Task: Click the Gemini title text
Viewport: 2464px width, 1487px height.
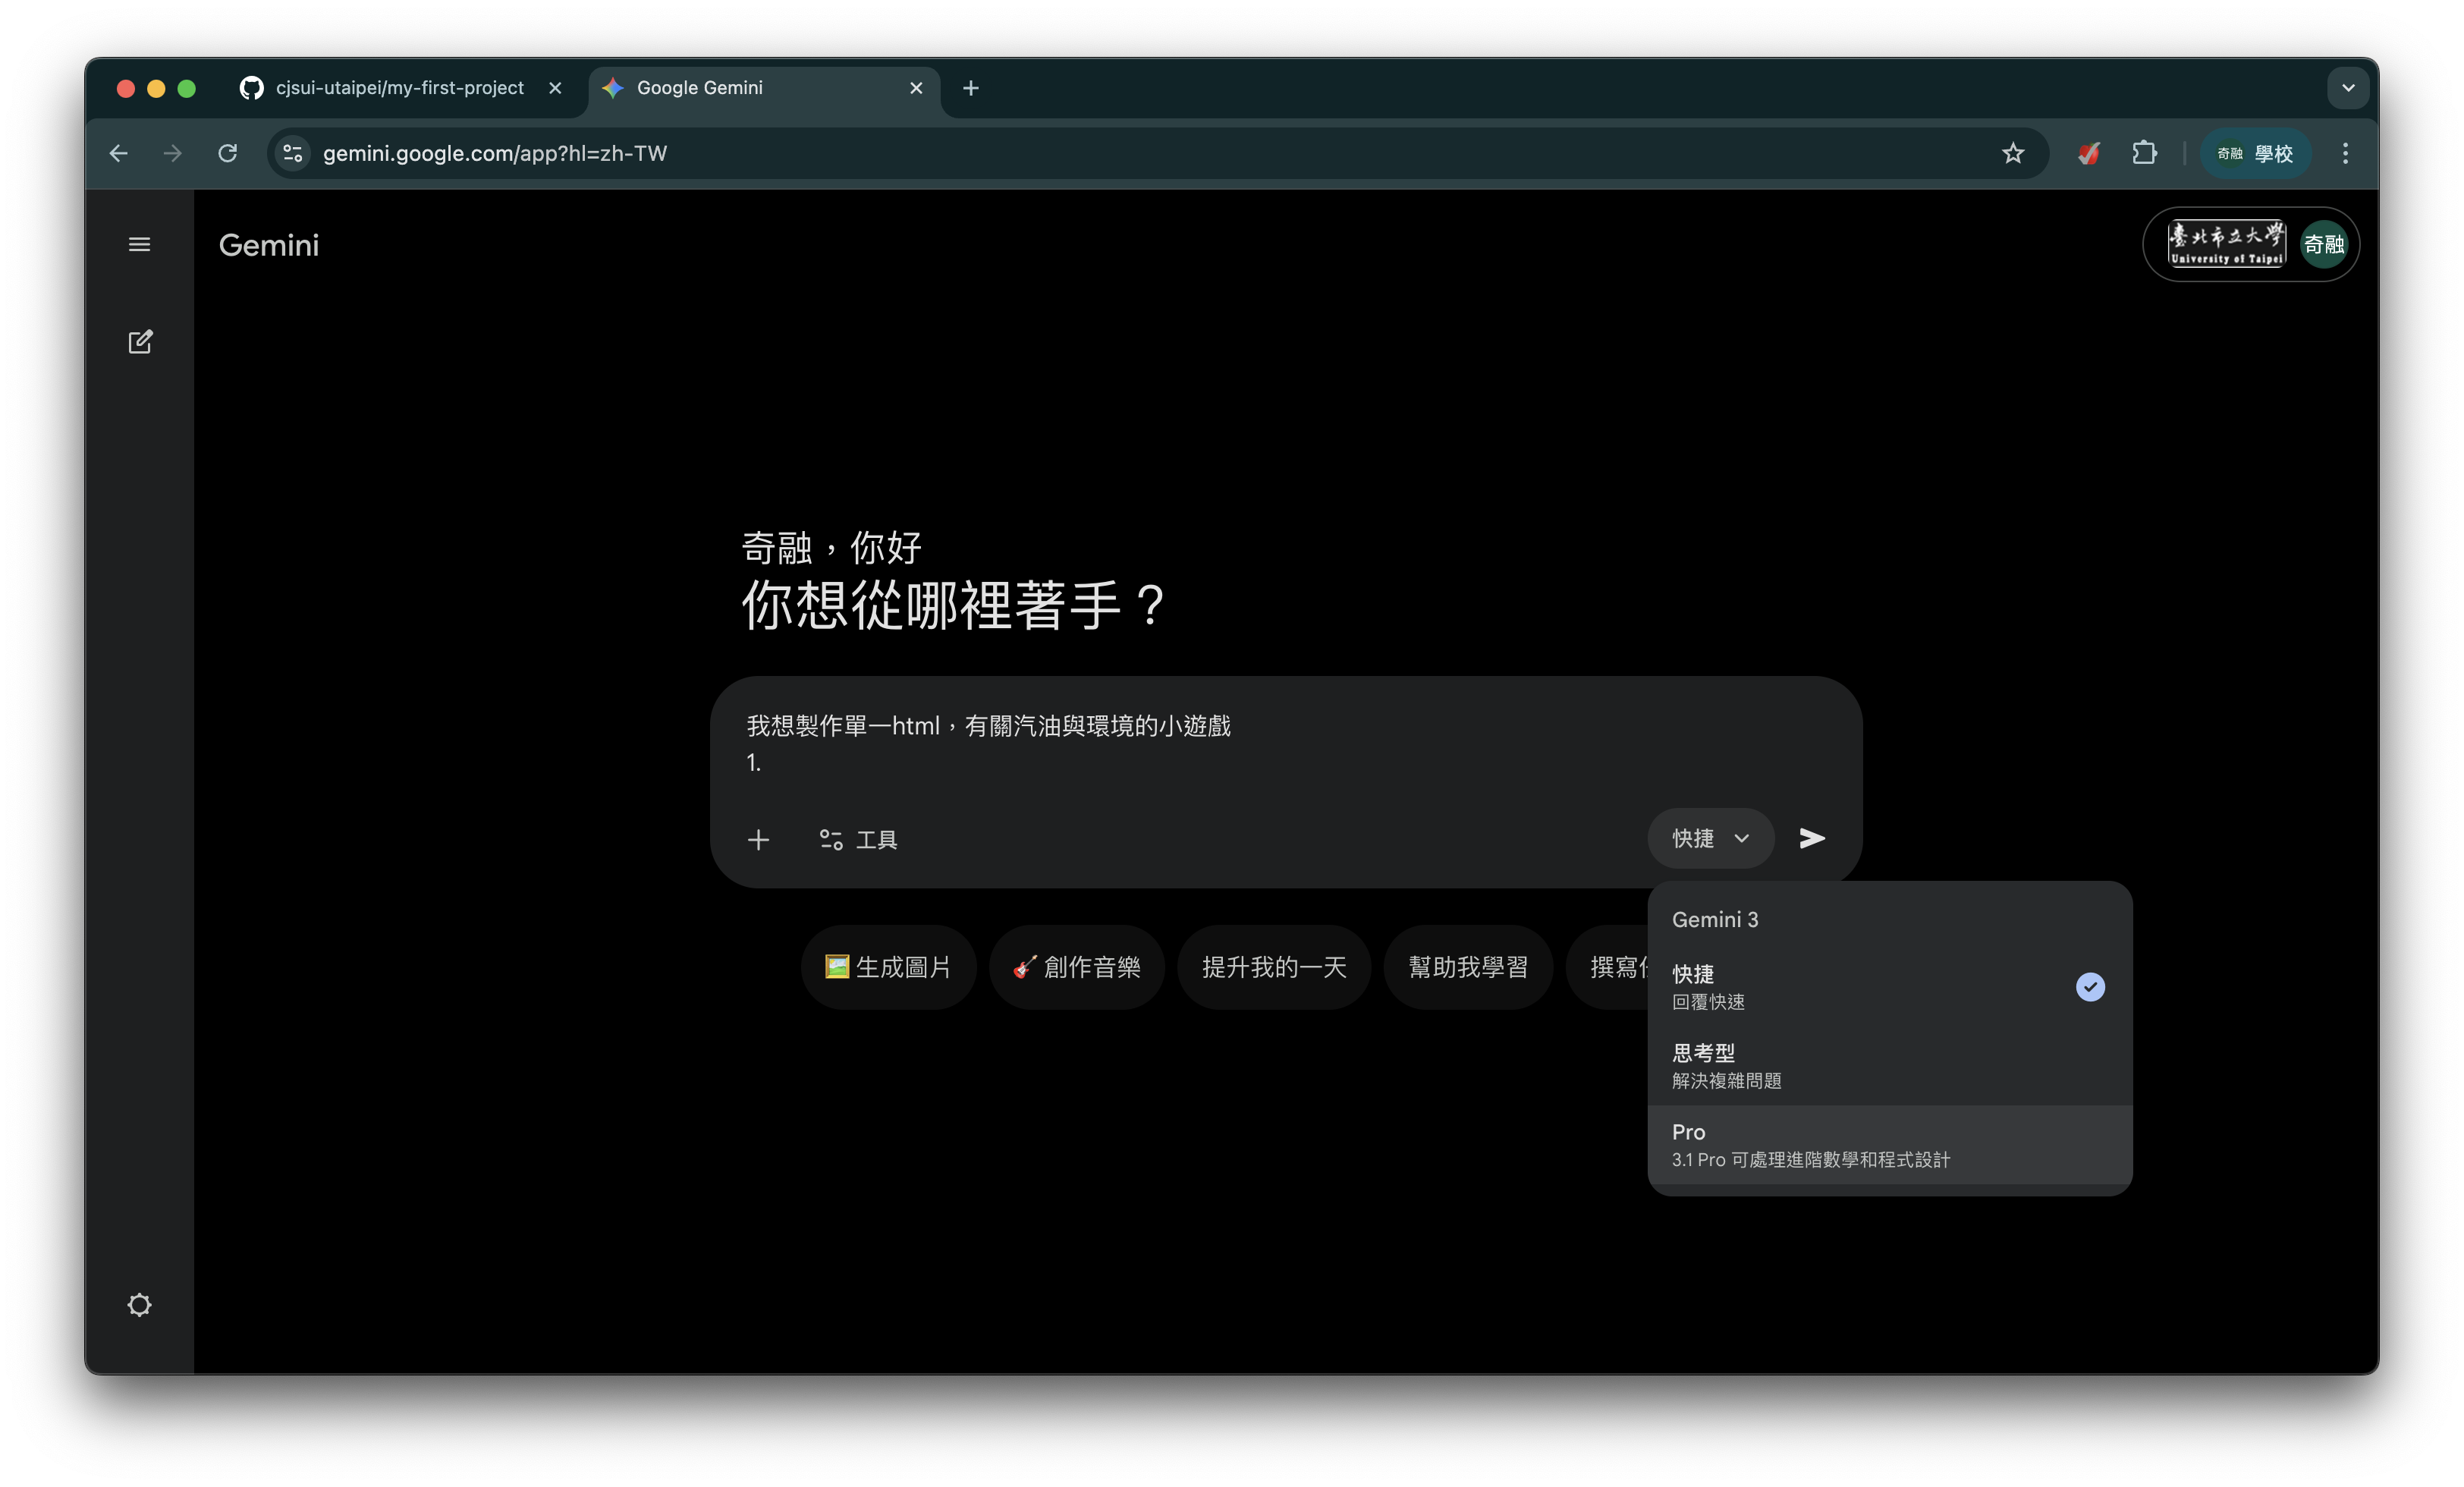Action: [x=269, y=245]
